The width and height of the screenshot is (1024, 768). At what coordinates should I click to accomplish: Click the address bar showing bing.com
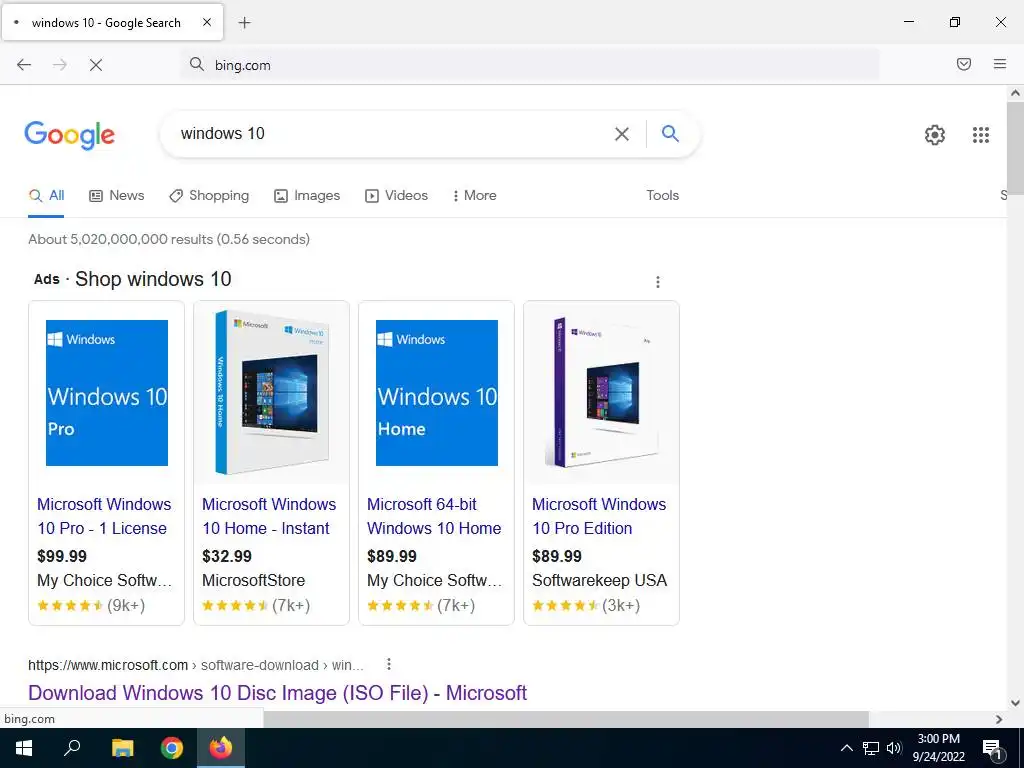[x=530, y=65]
